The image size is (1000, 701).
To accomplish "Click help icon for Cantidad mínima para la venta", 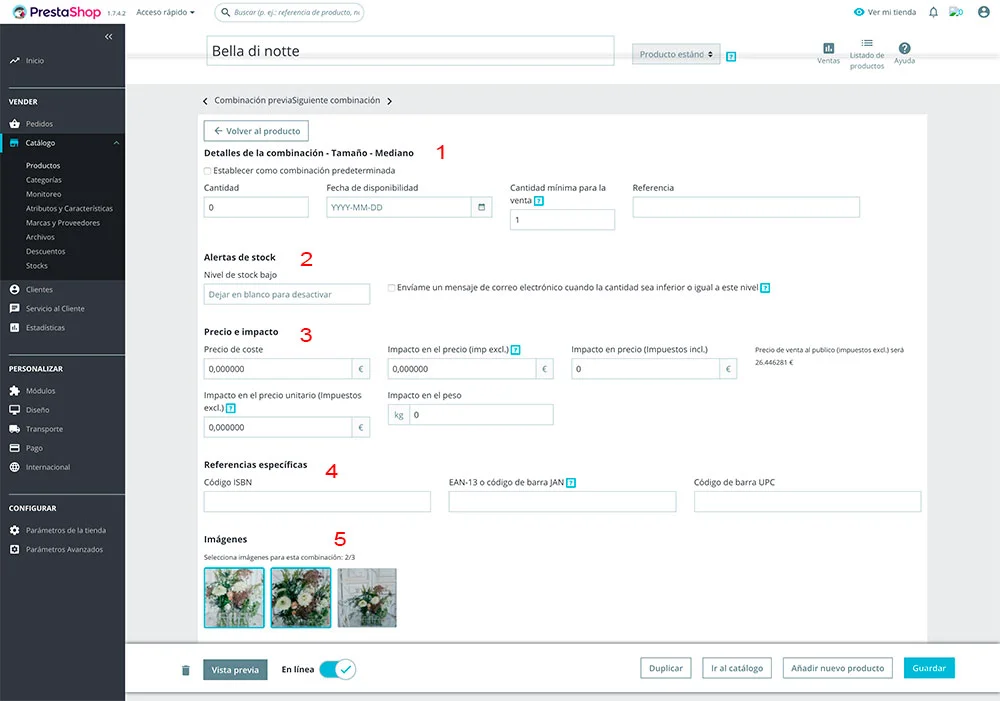I will 539,201.
